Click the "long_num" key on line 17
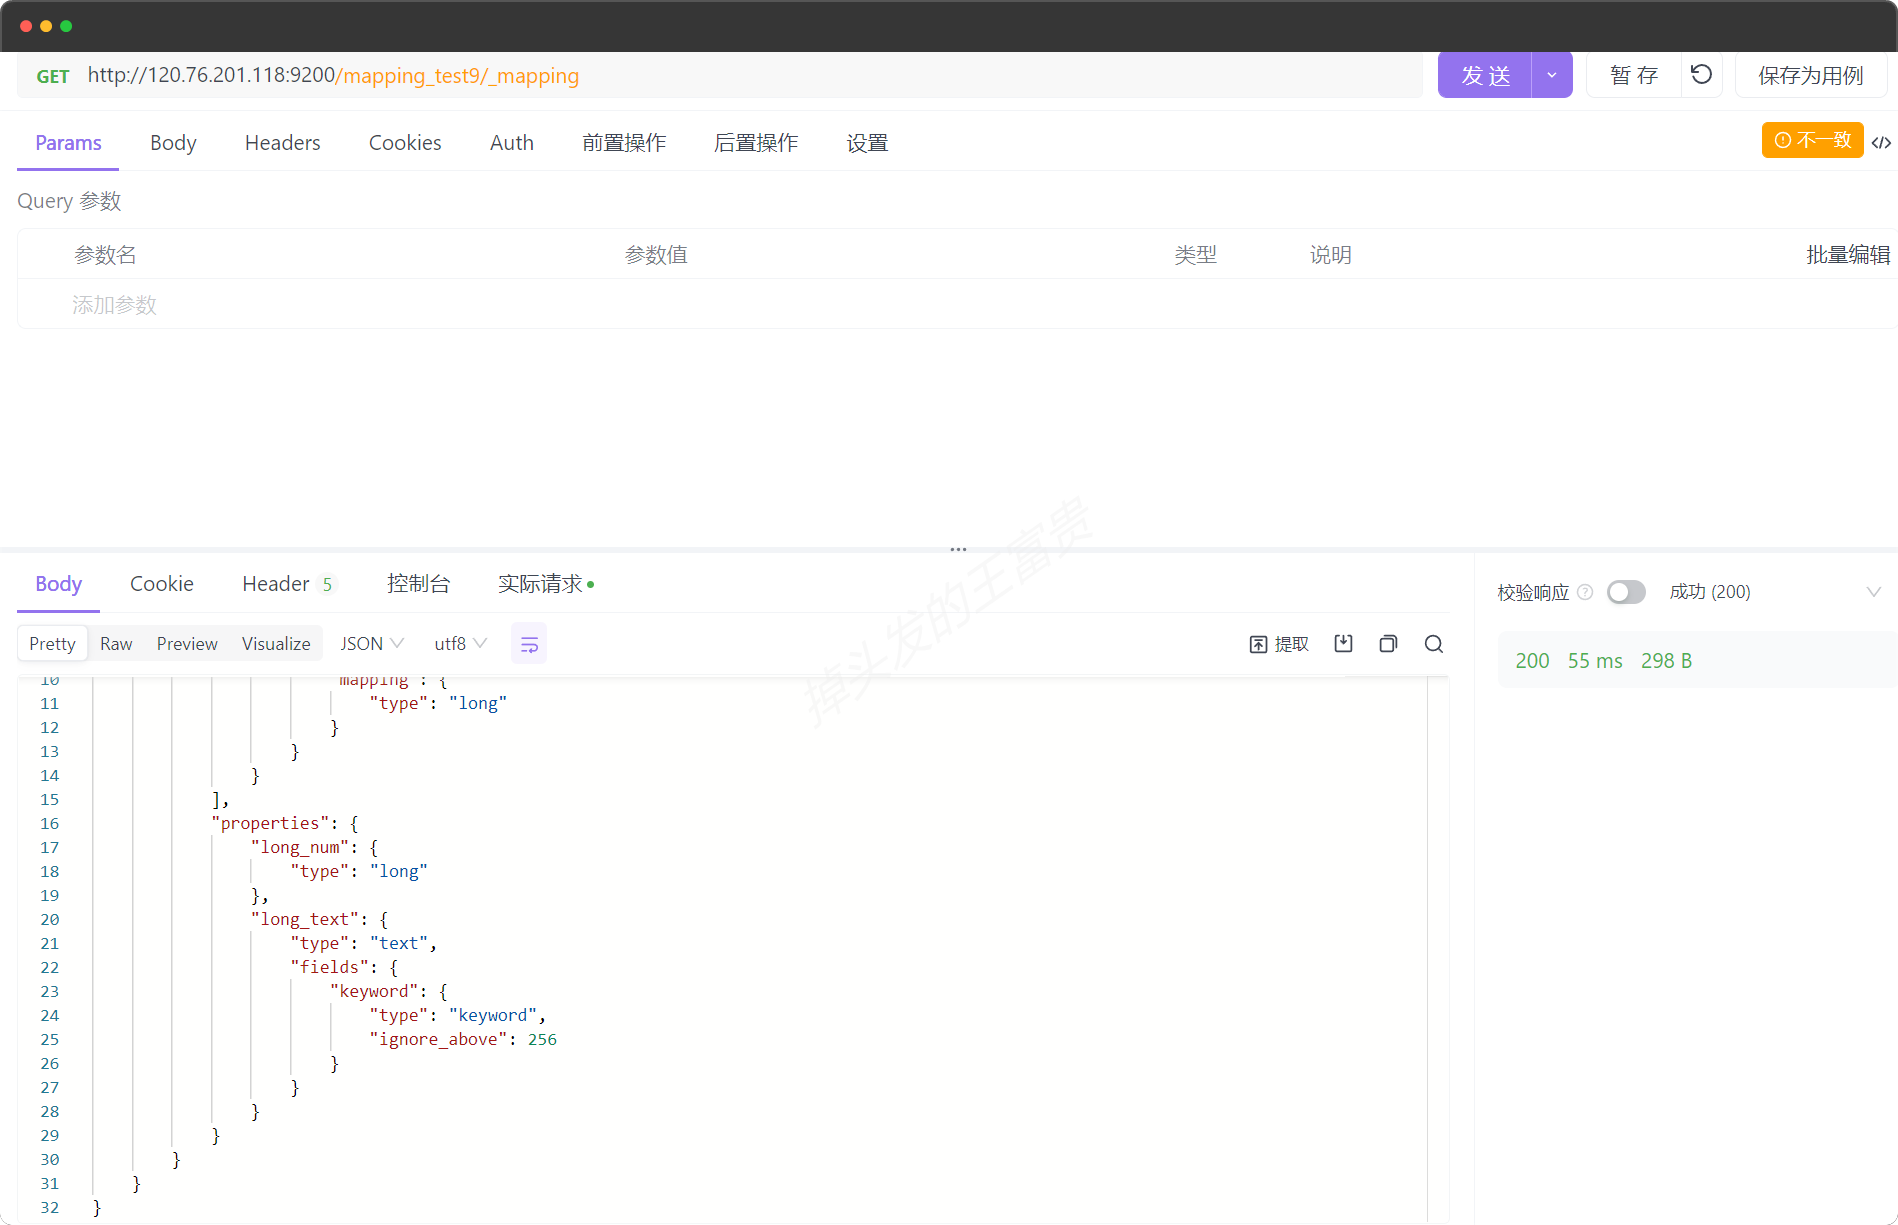 [x=300, y=847]
